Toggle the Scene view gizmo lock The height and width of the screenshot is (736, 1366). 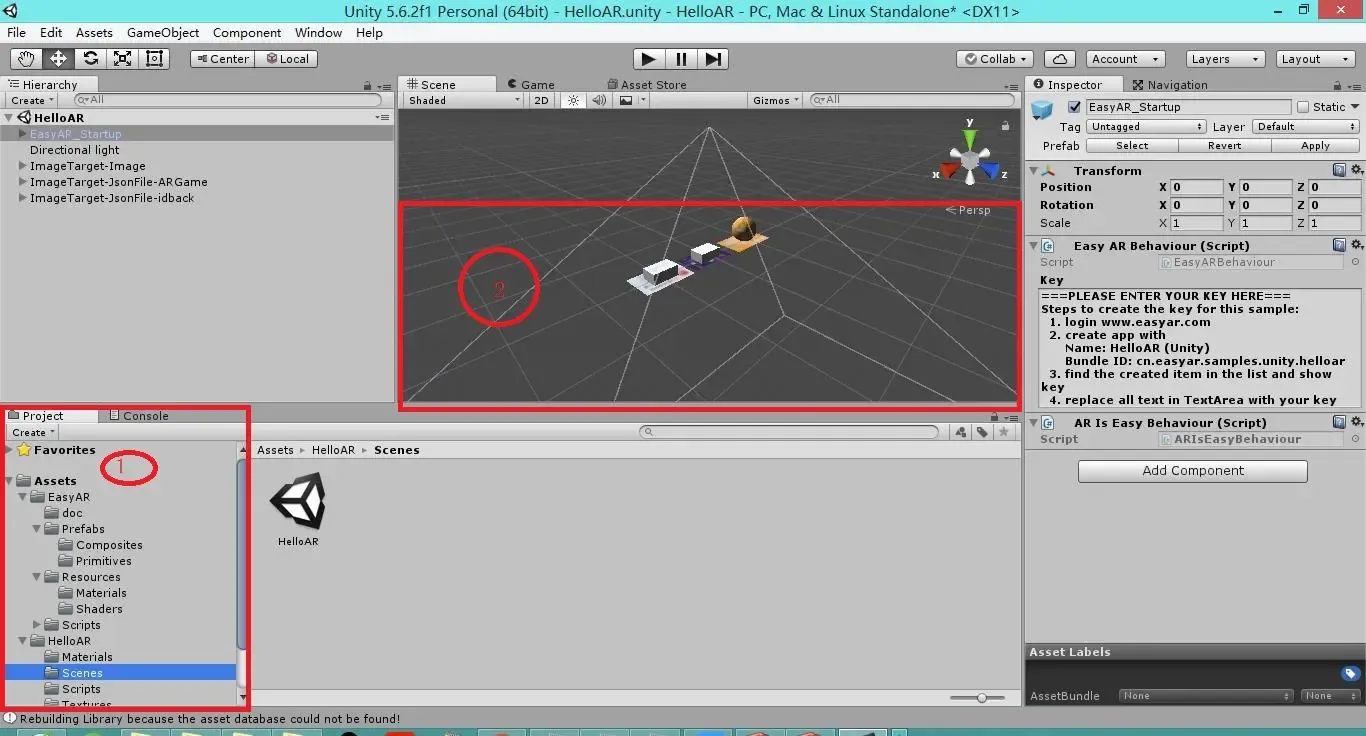[x=1005, y=125]
